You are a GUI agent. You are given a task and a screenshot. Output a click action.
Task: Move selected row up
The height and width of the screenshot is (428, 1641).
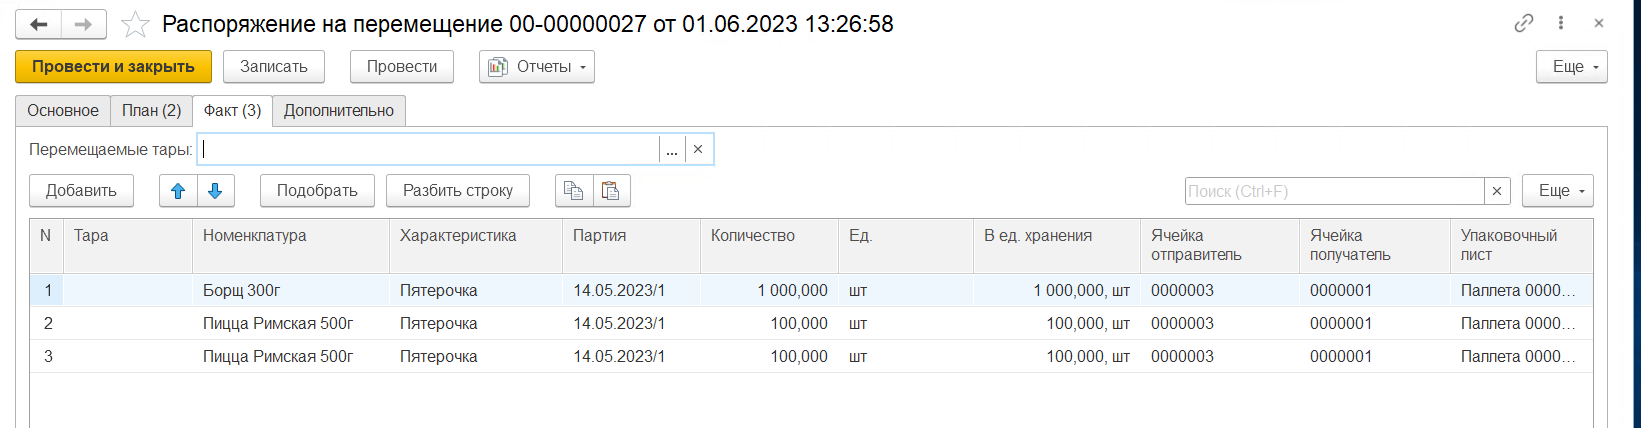point(178,191)
